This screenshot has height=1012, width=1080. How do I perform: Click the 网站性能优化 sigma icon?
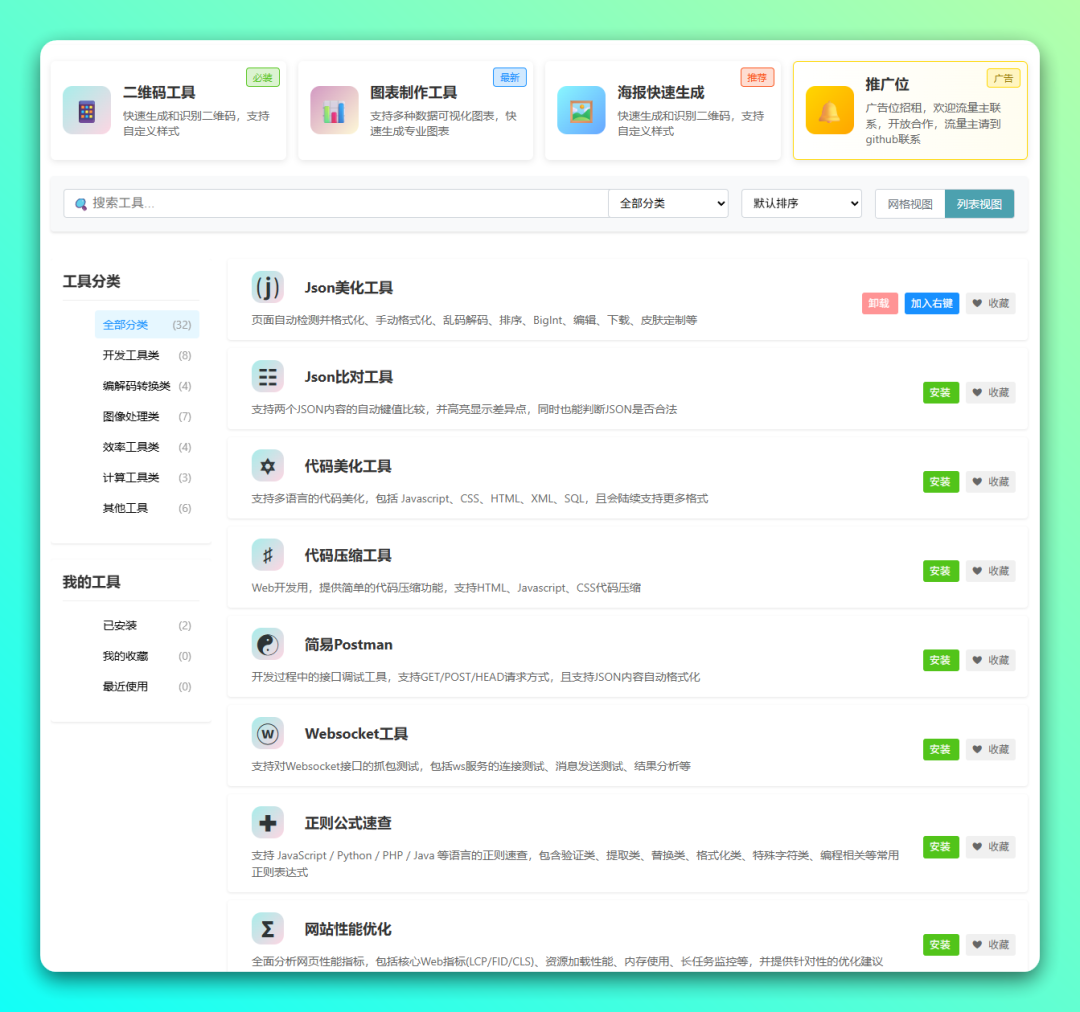[267, 928]
